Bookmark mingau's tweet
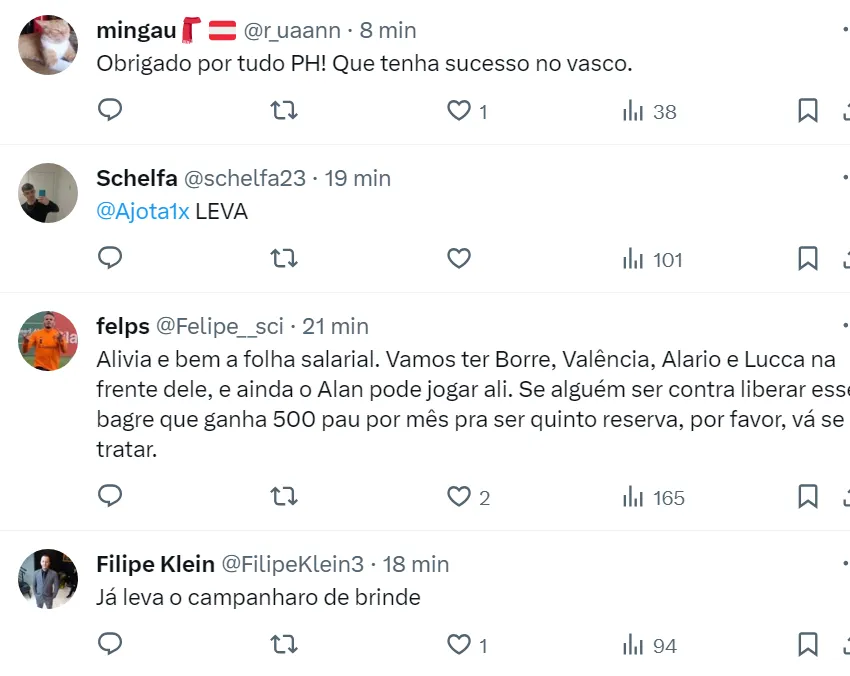Screen dimensions: 850x676 point(807,110)
